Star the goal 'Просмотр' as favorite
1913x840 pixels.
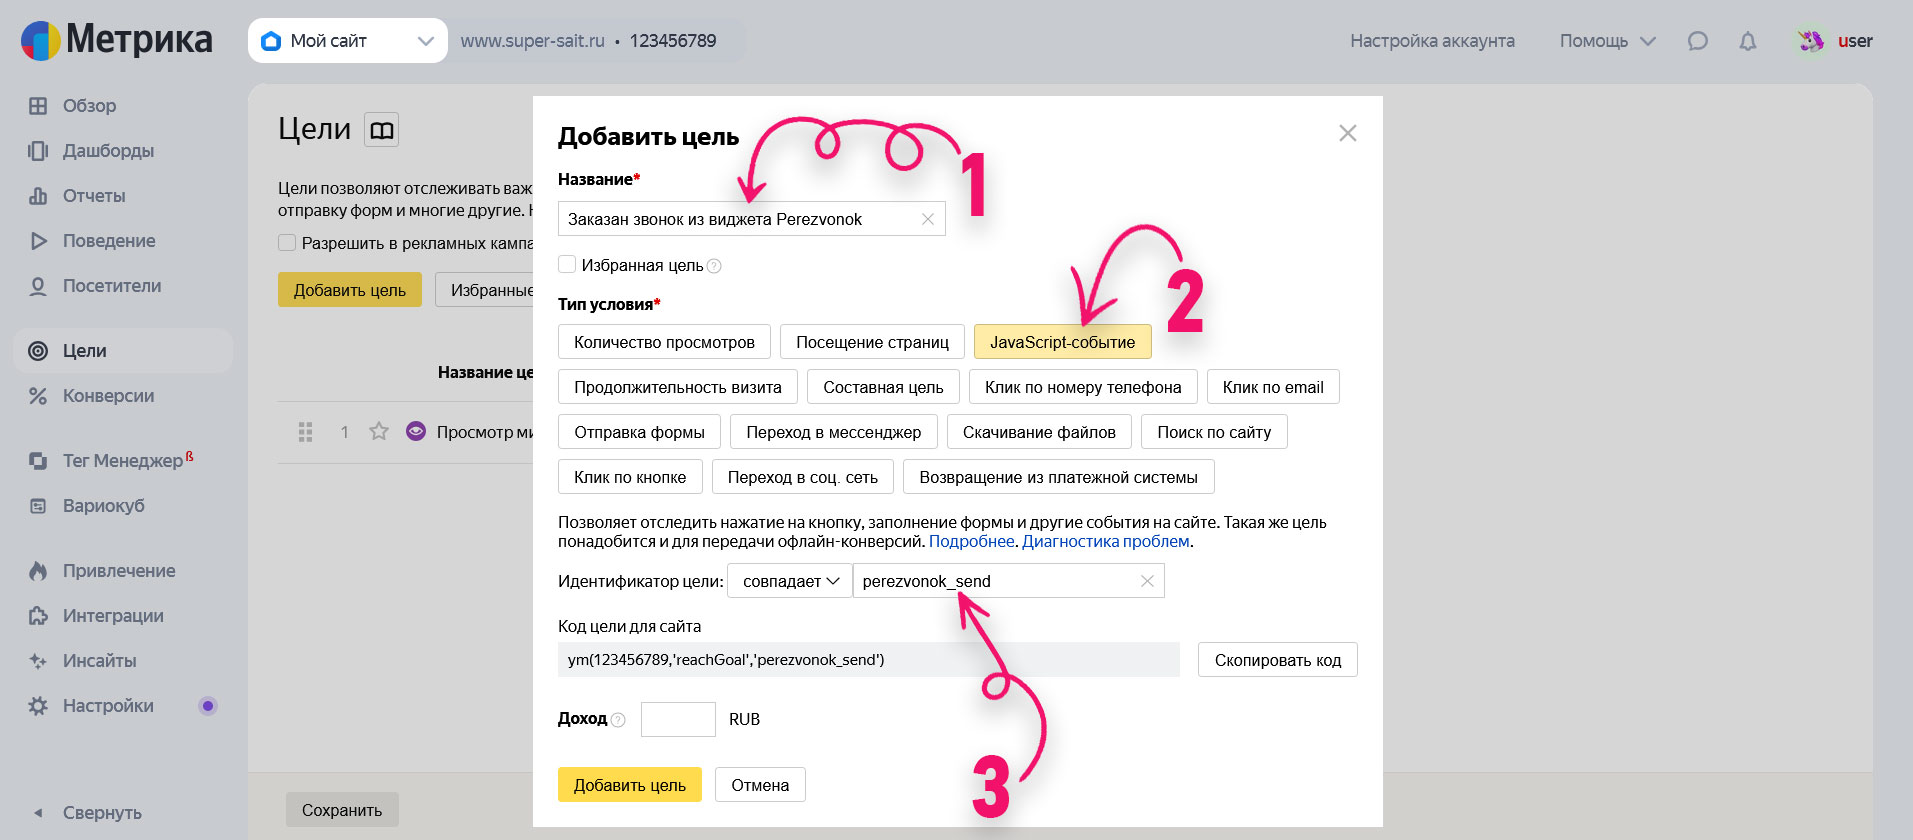point(379,432)
